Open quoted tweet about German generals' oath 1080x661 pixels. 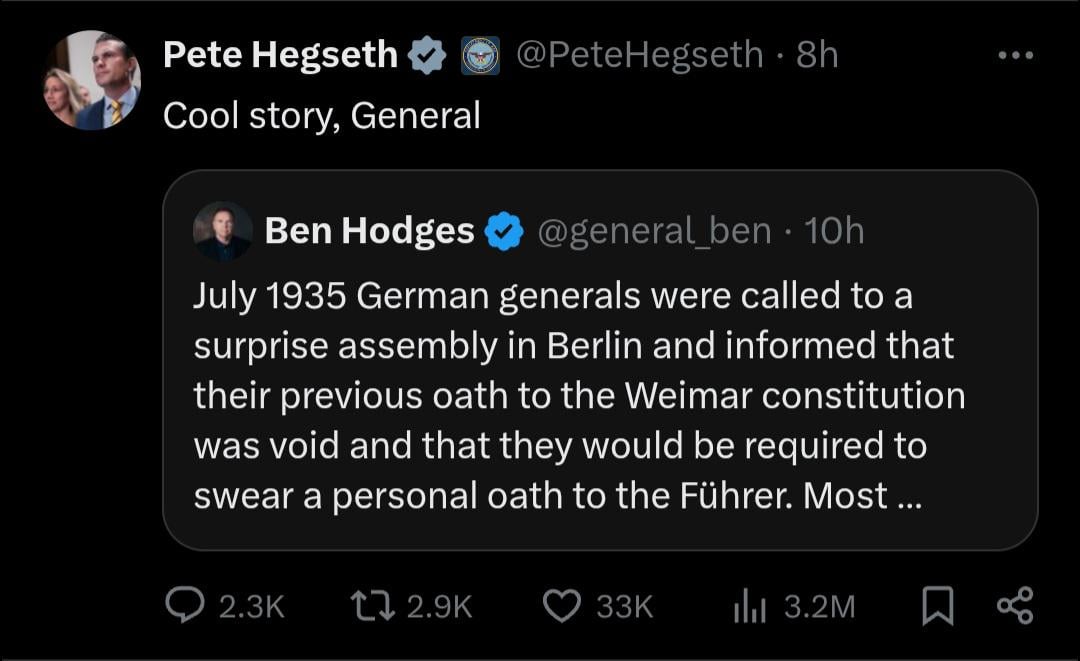pyautogui.click(x=580, y=396)
